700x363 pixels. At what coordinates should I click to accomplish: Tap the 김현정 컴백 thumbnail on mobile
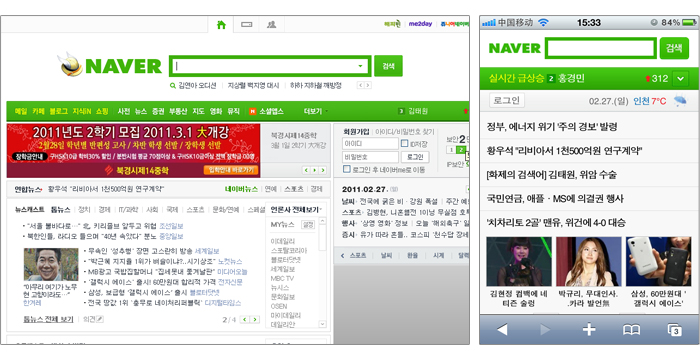click(519, 262)
